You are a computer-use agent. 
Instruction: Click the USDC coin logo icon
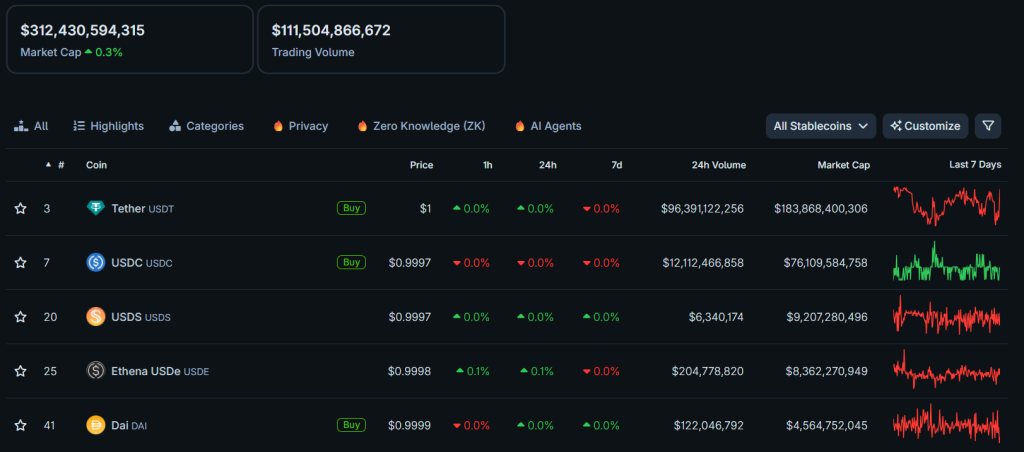96,262
